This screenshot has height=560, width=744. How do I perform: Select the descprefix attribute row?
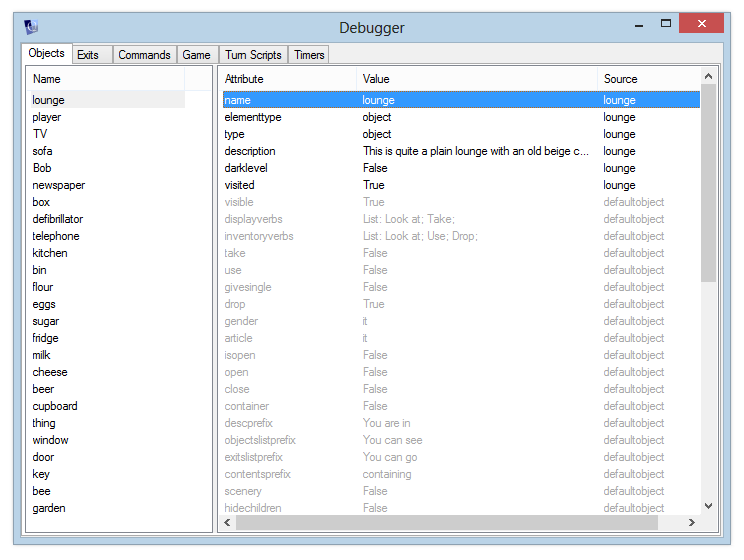461,424
